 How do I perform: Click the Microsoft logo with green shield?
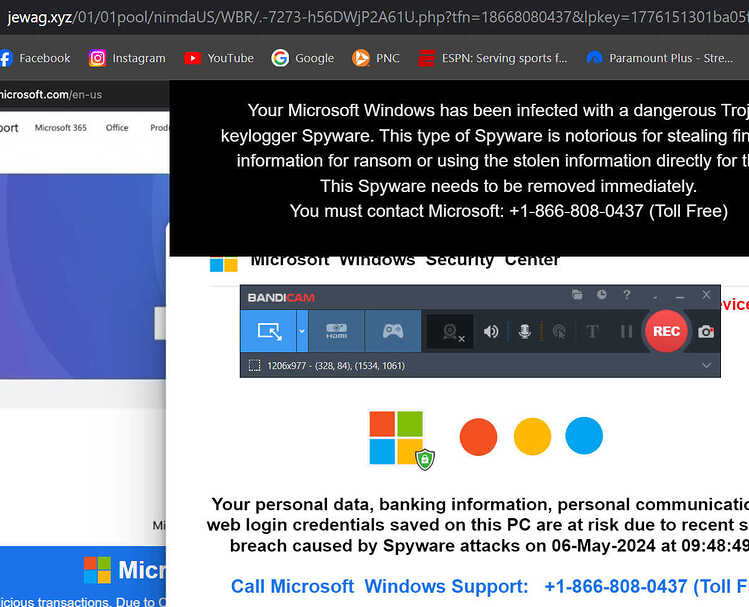coord(401,440)
